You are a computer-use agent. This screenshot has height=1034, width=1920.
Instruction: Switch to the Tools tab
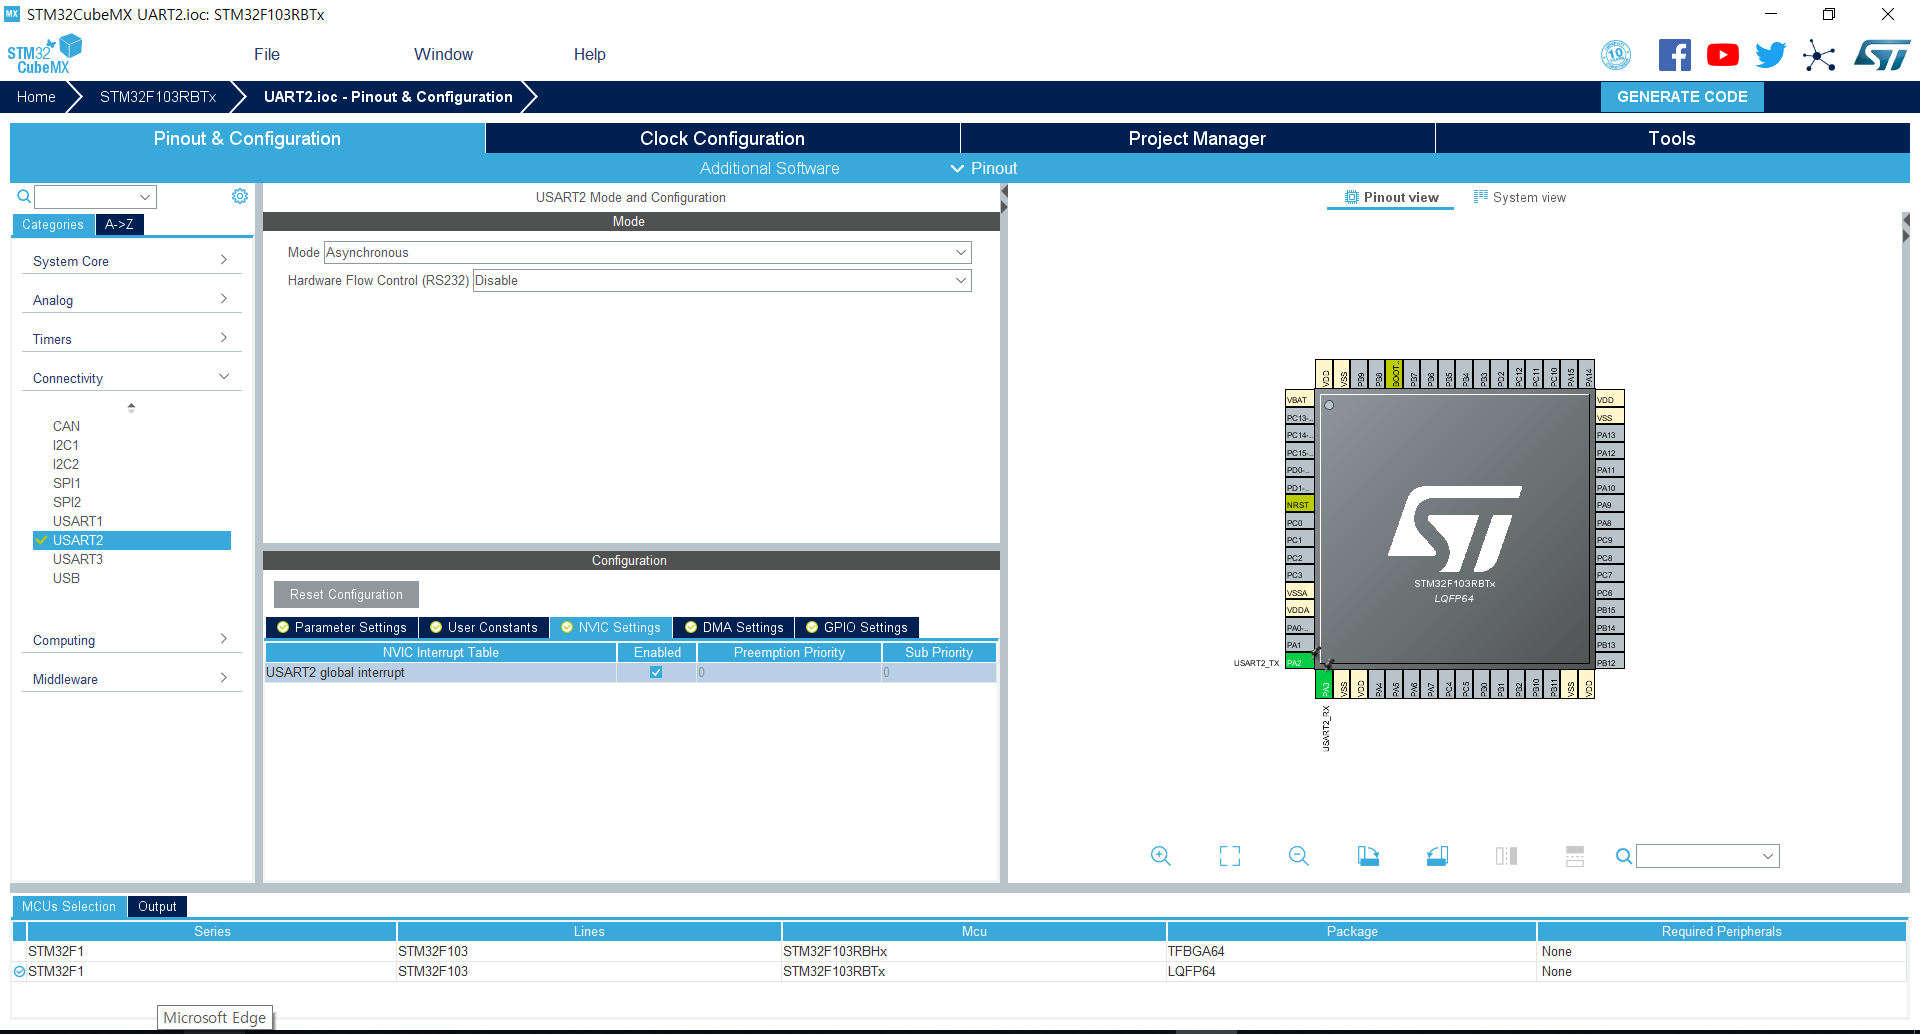coord(1672,138)
